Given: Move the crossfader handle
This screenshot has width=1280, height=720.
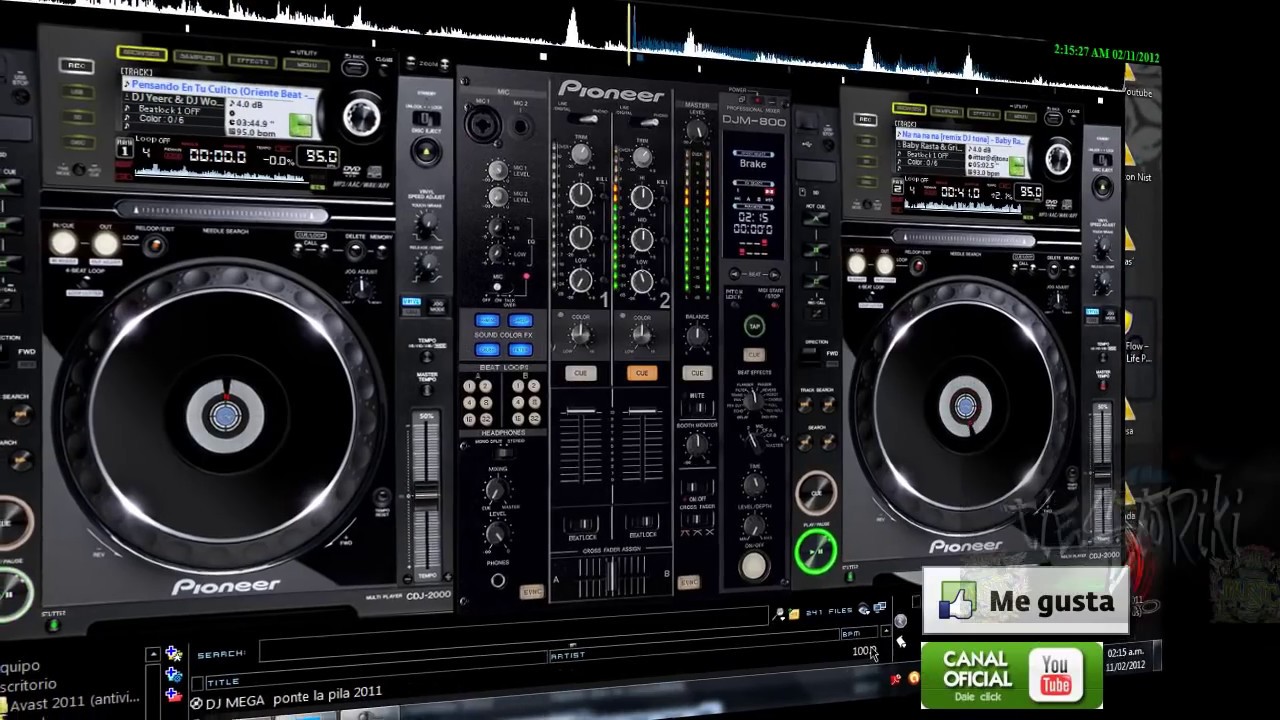Looking at the screenshot, I should [612, 577].
